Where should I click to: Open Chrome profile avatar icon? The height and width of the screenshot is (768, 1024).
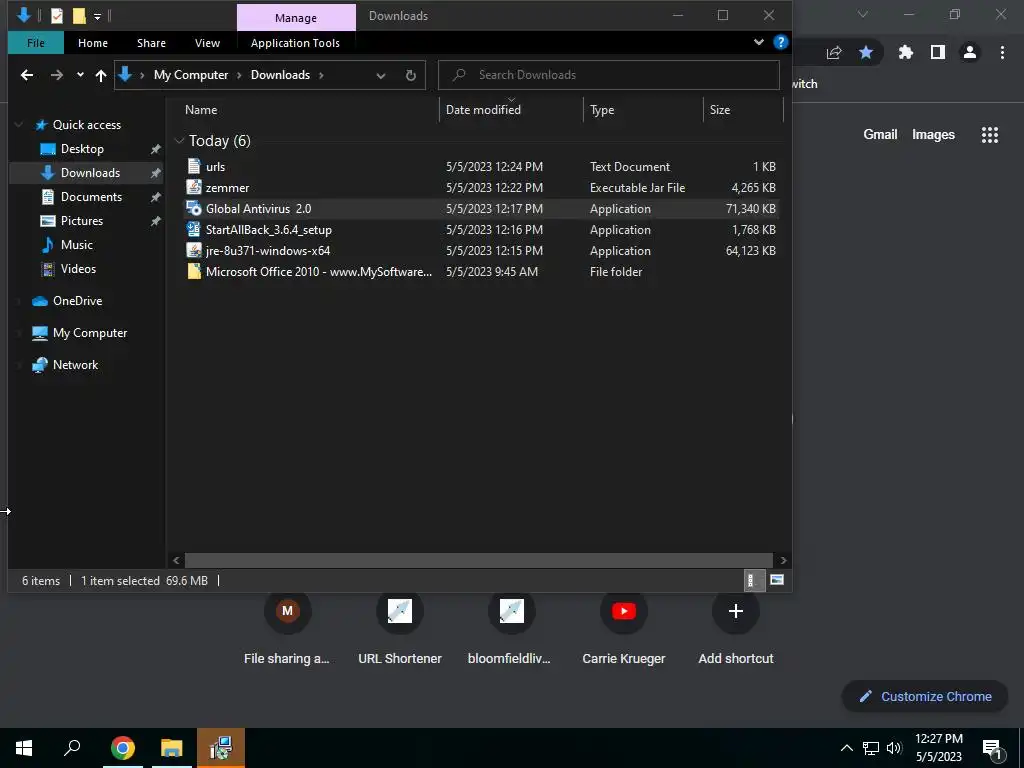970,52
